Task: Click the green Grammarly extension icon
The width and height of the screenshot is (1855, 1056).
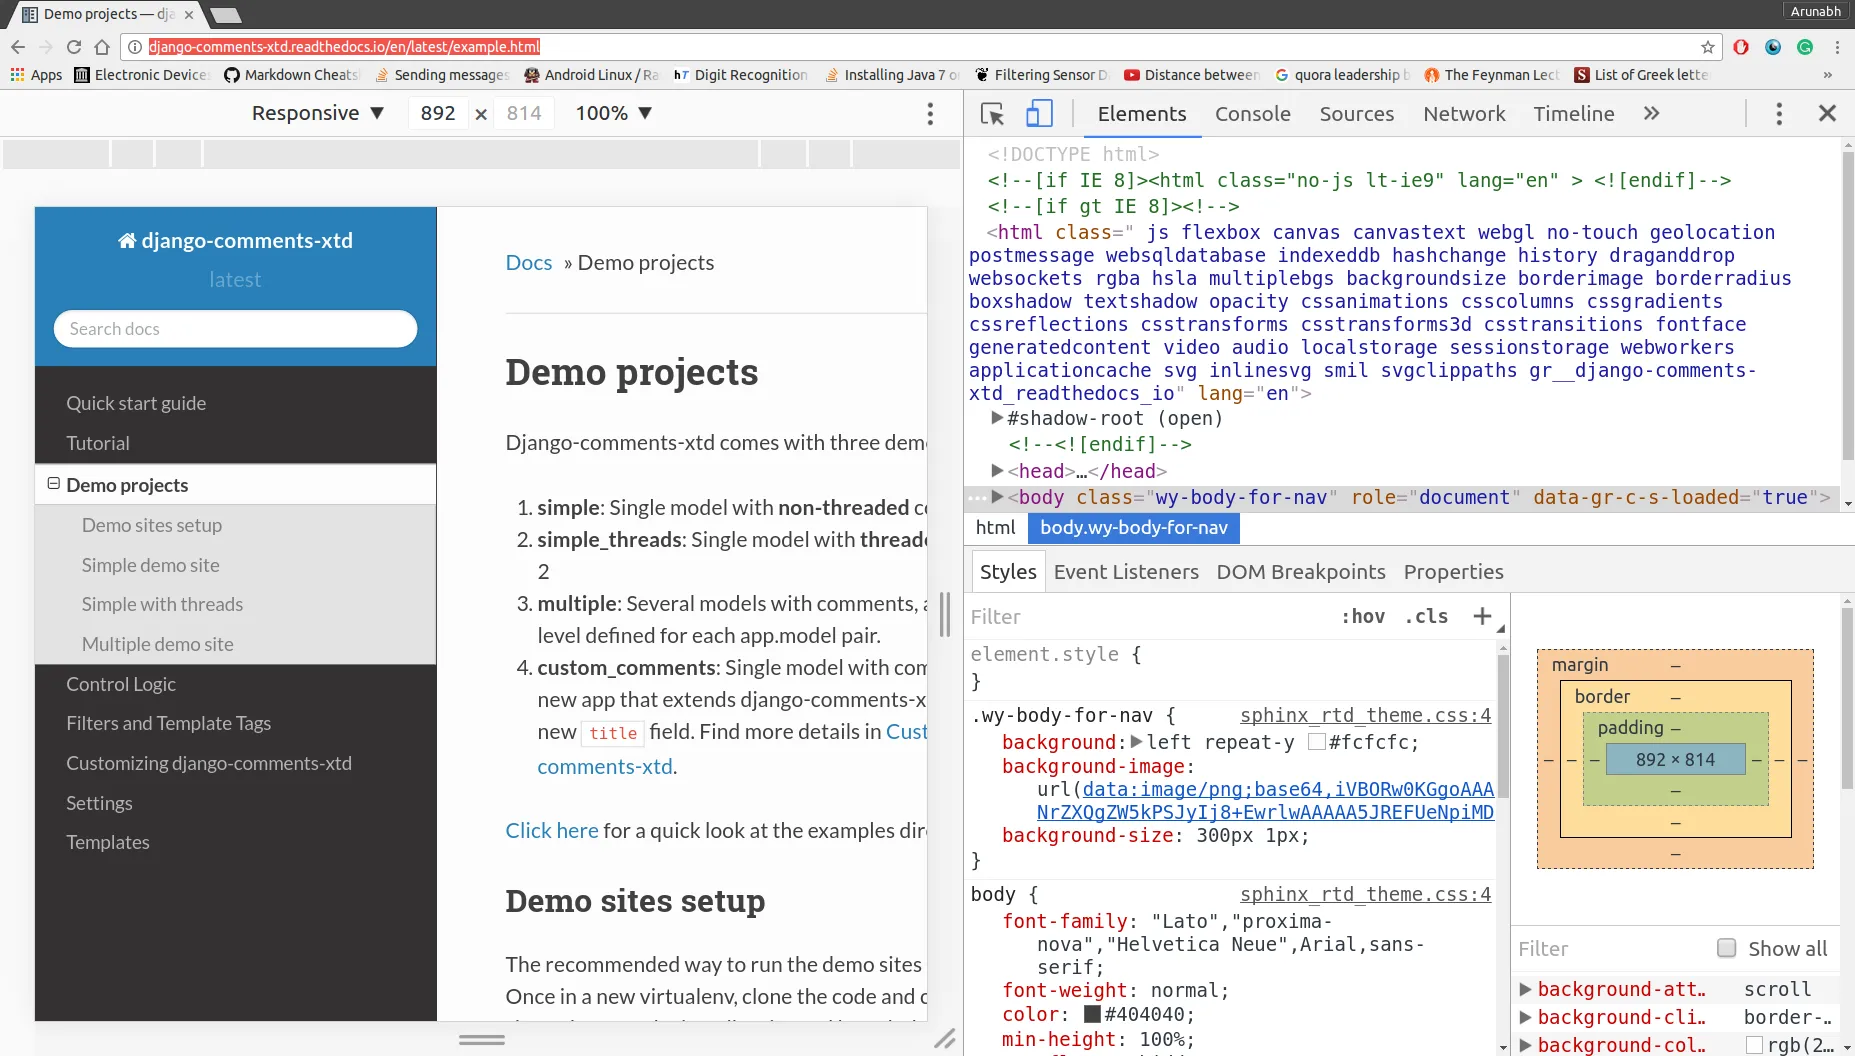Action: click(x=1805, y=47)
